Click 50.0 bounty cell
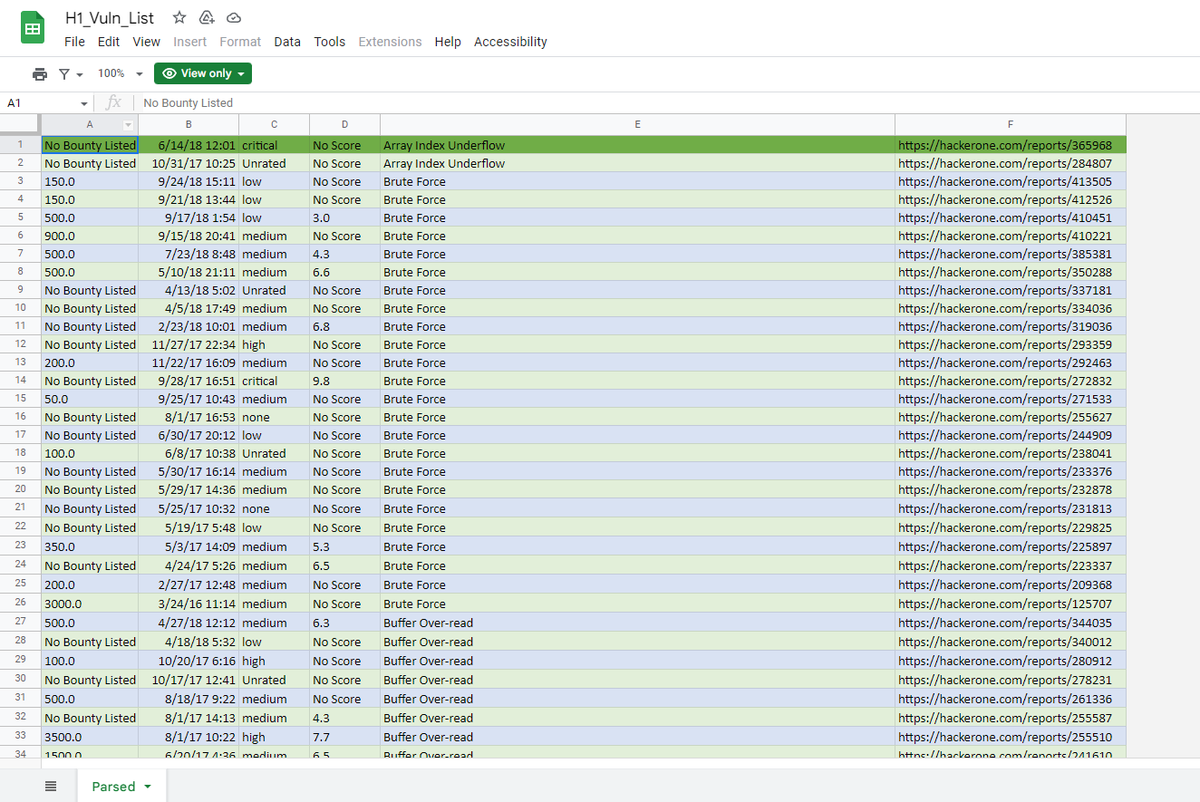 tap(89, 399)
